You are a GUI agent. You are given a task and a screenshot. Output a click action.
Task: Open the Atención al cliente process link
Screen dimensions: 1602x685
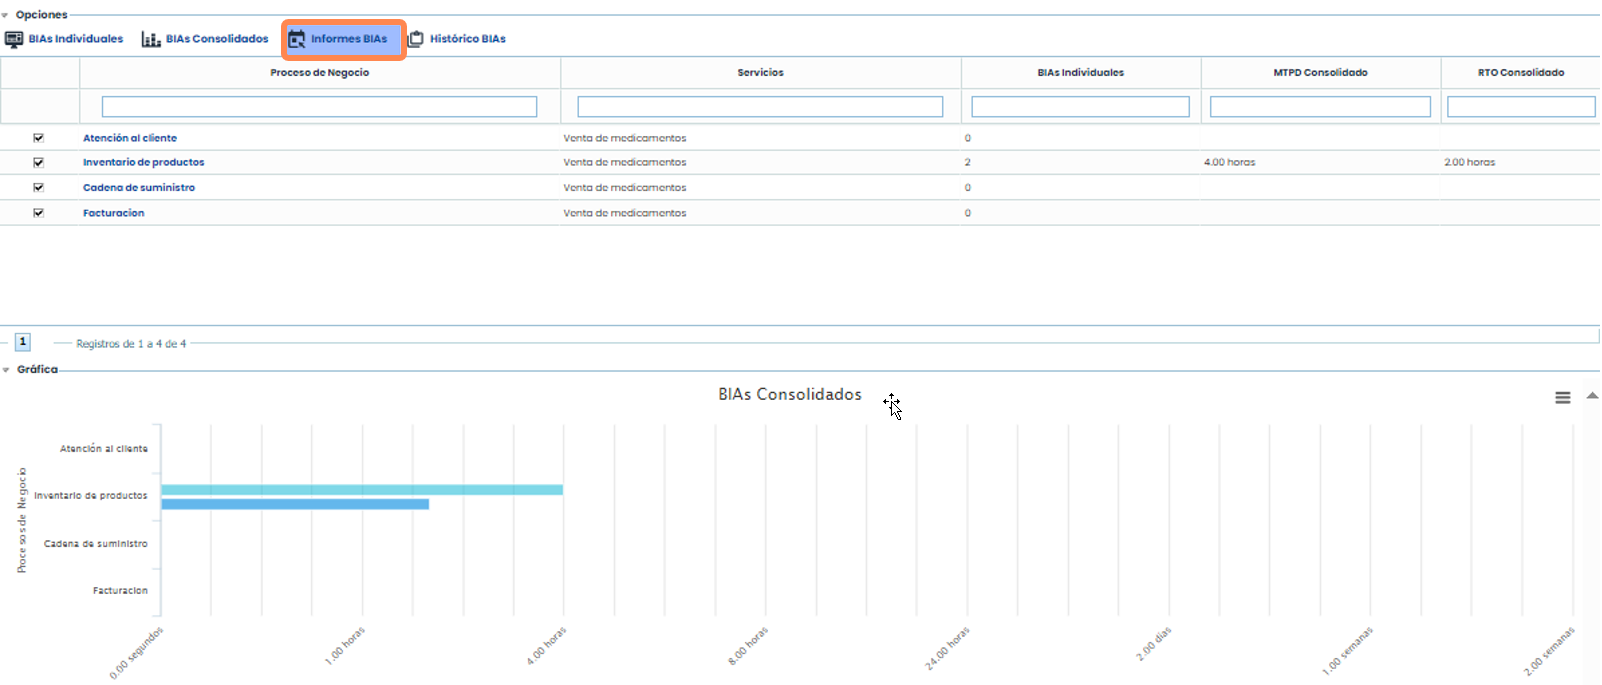click(130, 138)
